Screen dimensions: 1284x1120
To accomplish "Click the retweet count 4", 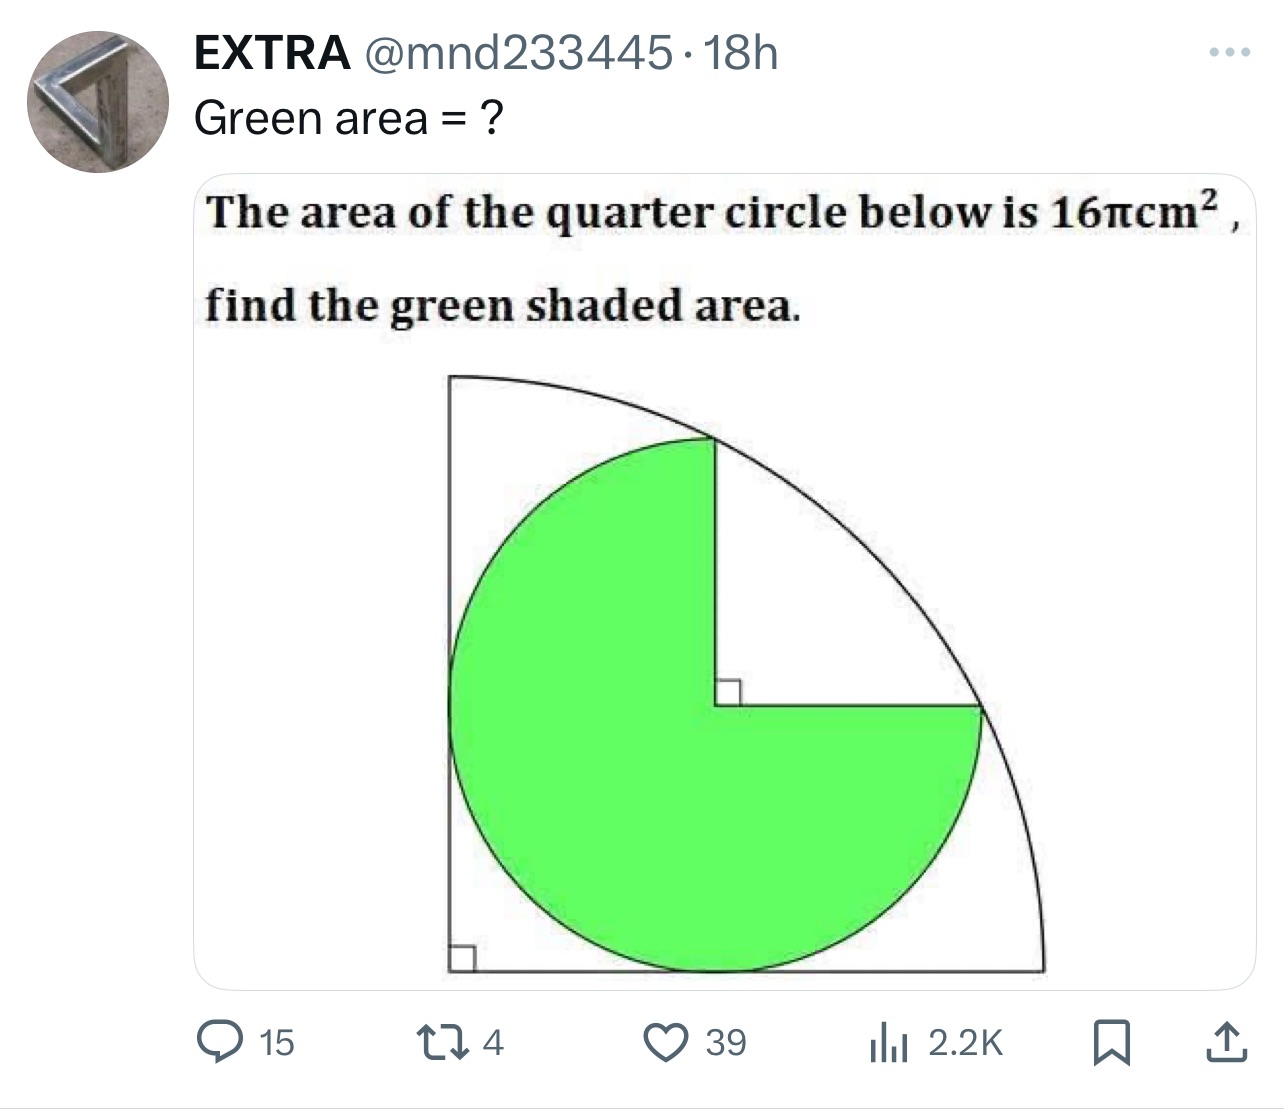I will point(493,1043).
